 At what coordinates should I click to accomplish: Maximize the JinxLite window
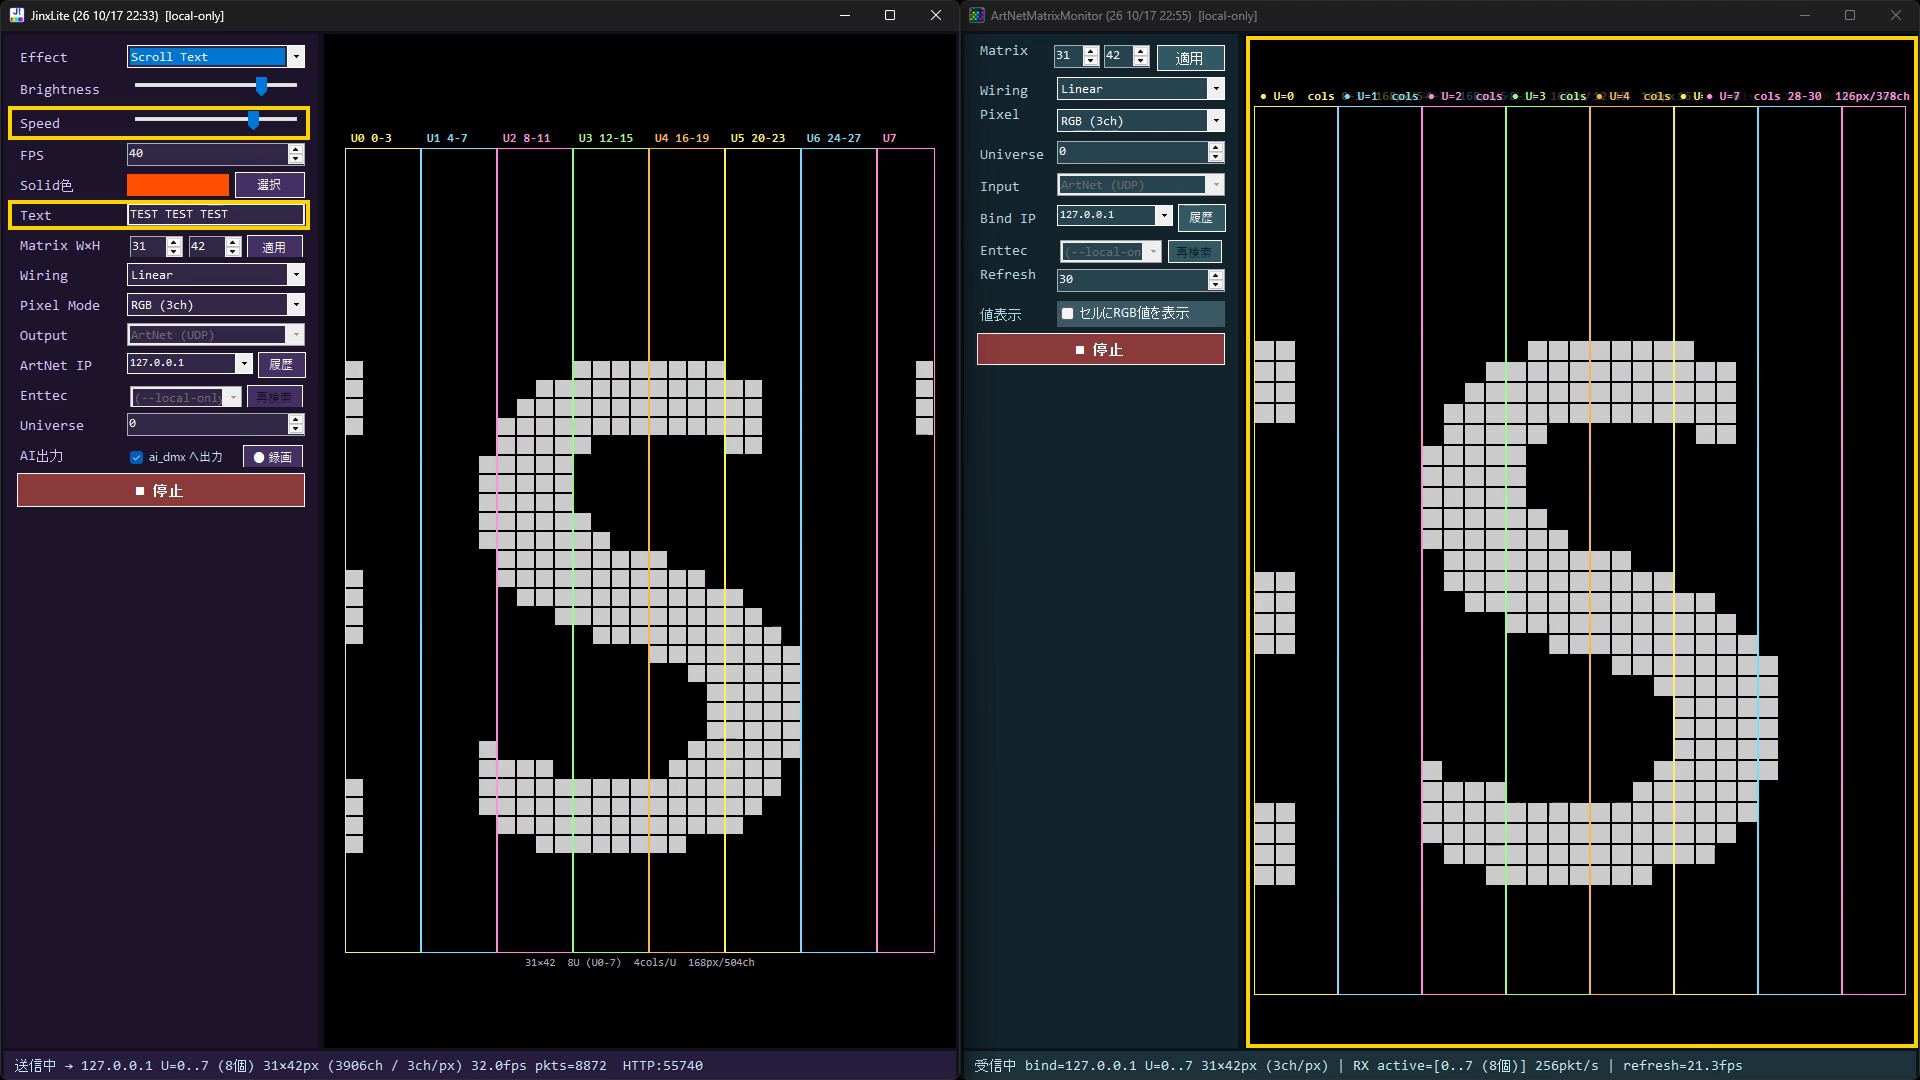pyautogui.click(x=890, y=15)
